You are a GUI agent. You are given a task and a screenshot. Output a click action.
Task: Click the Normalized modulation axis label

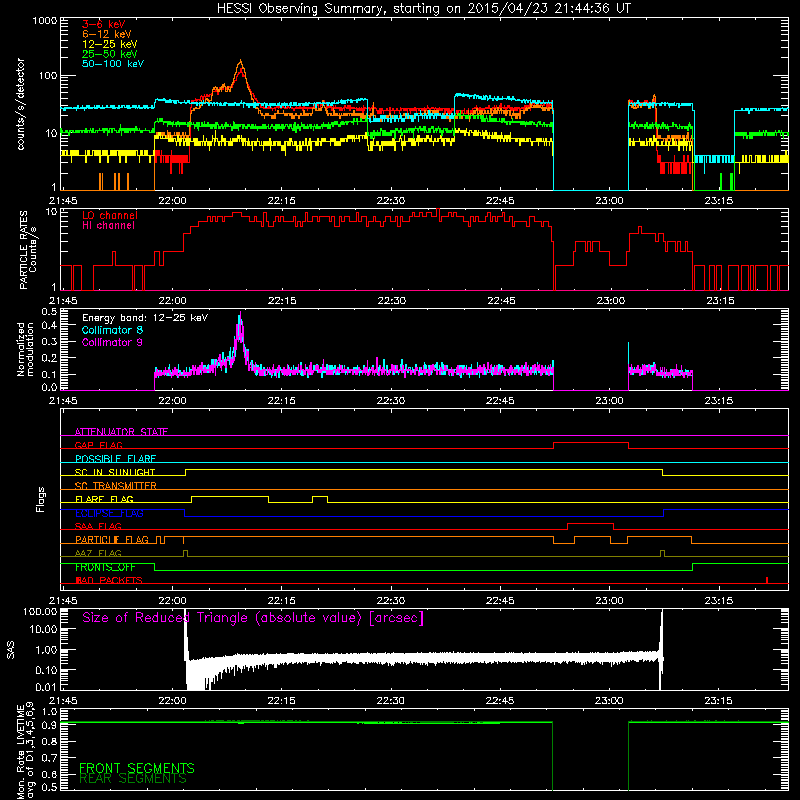(25, 349)
